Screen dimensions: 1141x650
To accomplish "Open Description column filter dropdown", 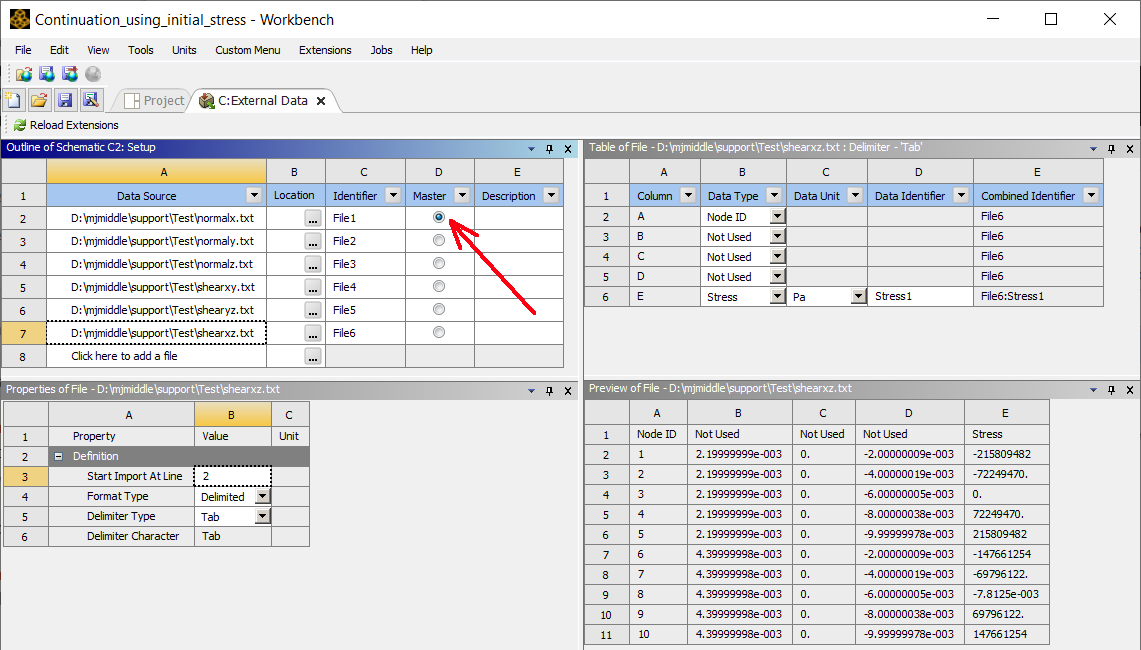I will click(x=551, y=195).
